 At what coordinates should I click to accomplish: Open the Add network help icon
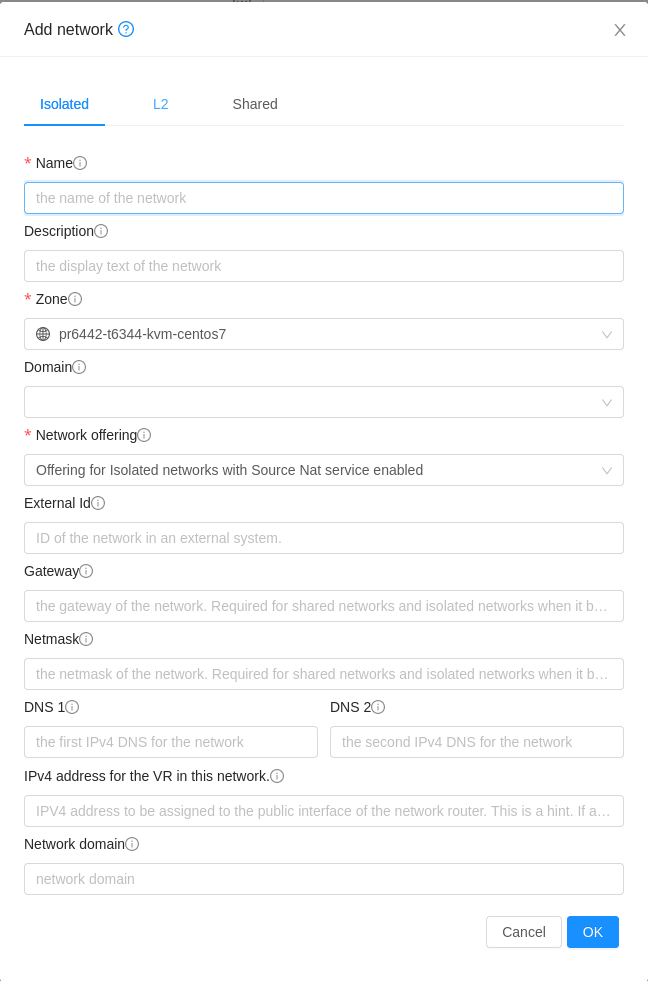(x=126, y=30)
